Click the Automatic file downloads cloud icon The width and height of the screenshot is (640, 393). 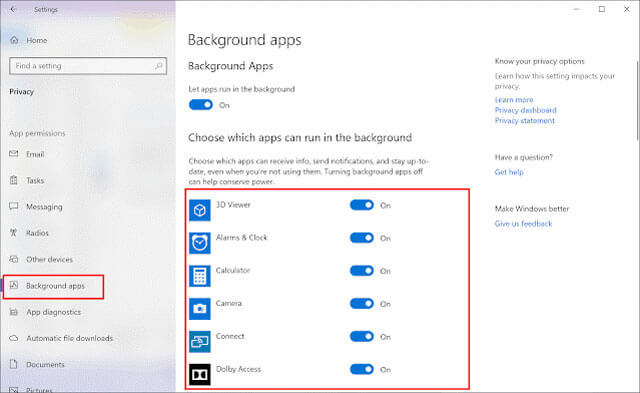tap(14, 338)
